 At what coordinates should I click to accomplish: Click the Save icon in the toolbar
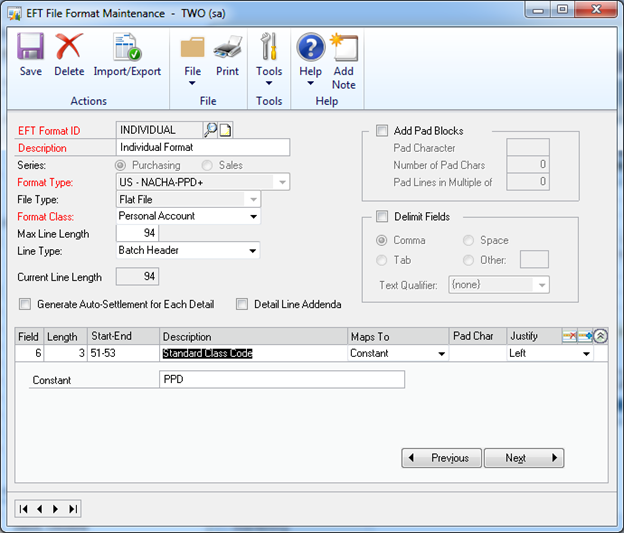point(30,54)
